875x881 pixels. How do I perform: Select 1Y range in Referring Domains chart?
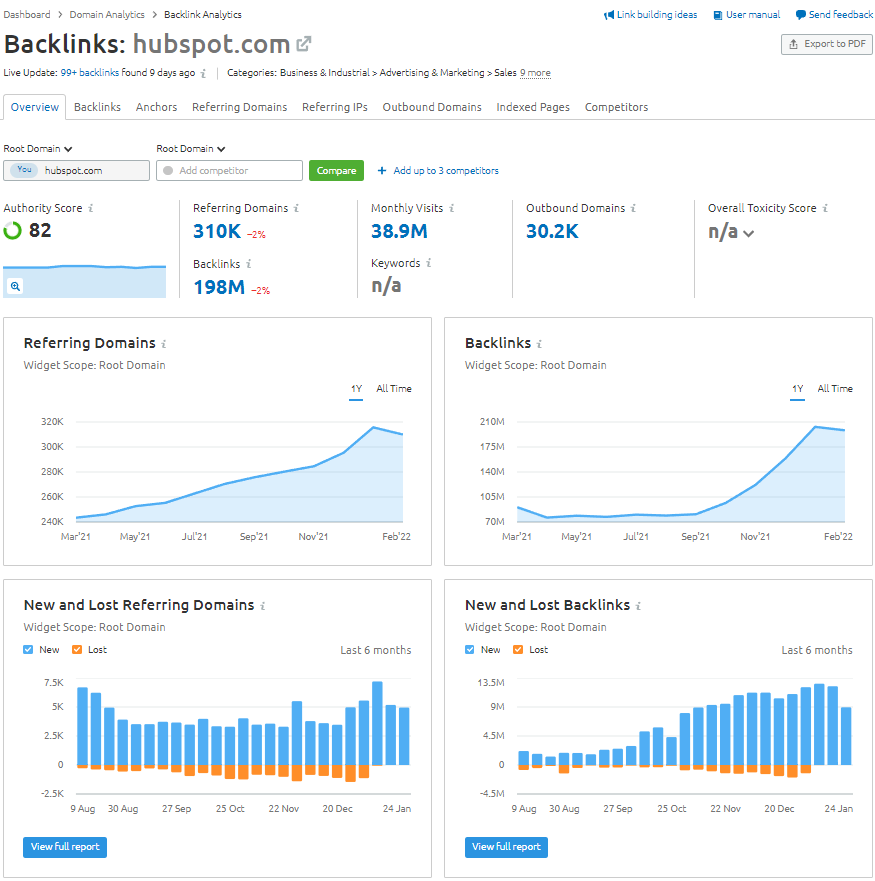point(356,389)
